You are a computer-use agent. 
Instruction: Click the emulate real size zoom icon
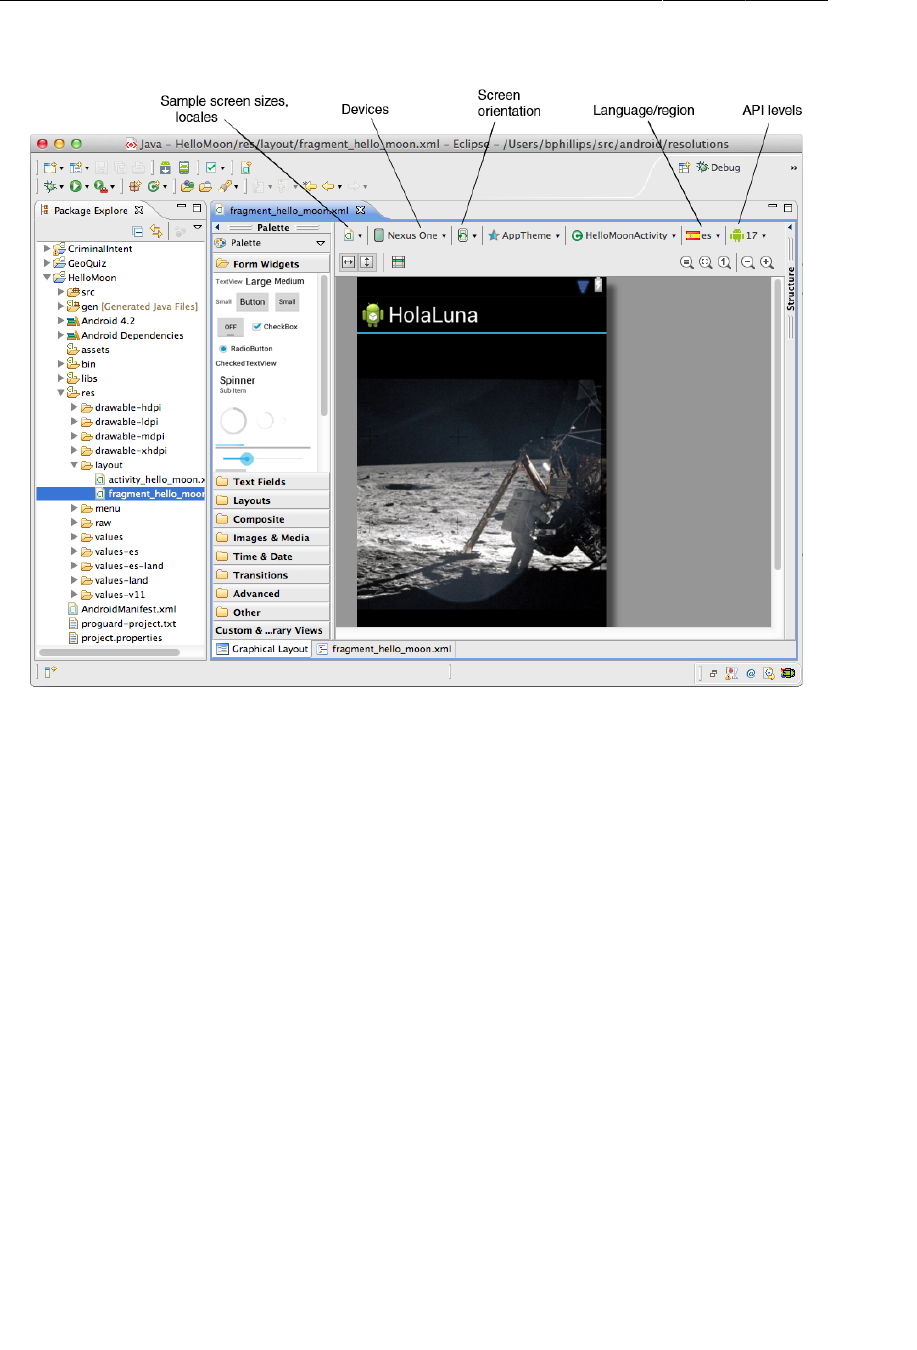point(686,262)
